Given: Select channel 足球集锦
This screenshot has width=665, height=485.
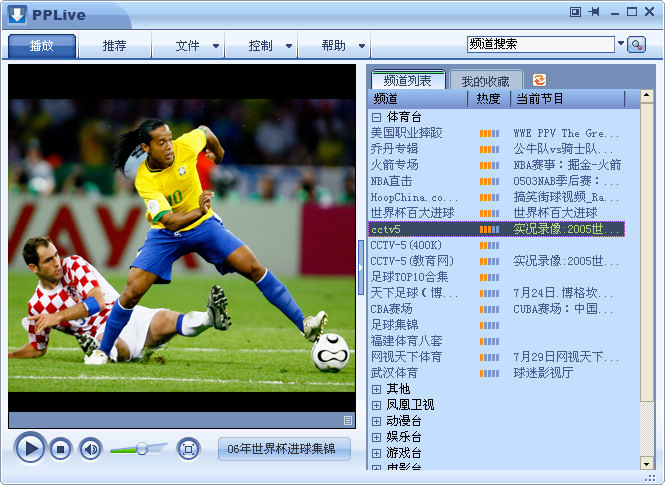Looking at the screenshot, I should point(394,325).
